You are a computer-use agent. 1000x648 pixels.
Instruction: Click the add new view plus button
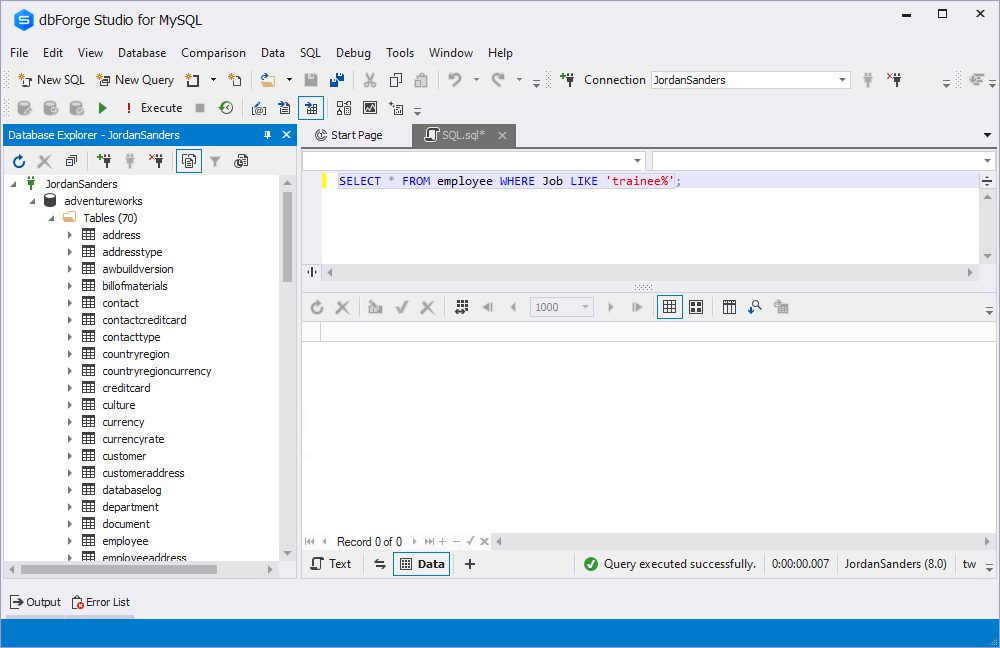(x=470, y=564)
